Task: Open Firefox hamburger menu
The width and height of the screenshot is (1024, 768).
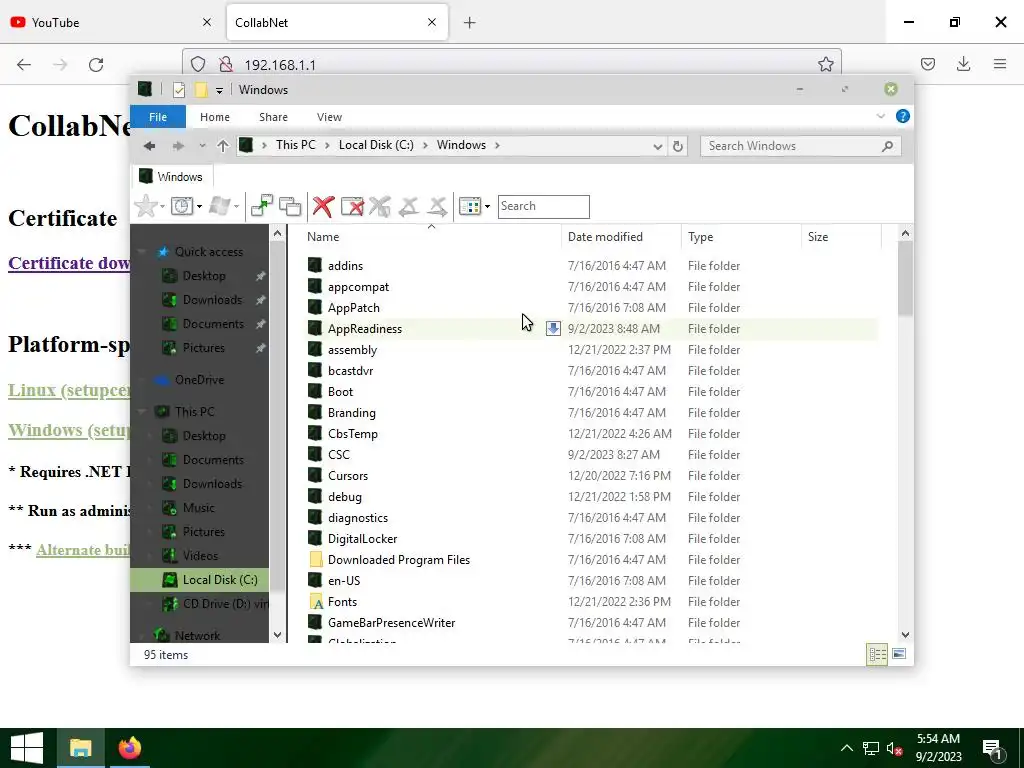Action: coord(1000,64)
